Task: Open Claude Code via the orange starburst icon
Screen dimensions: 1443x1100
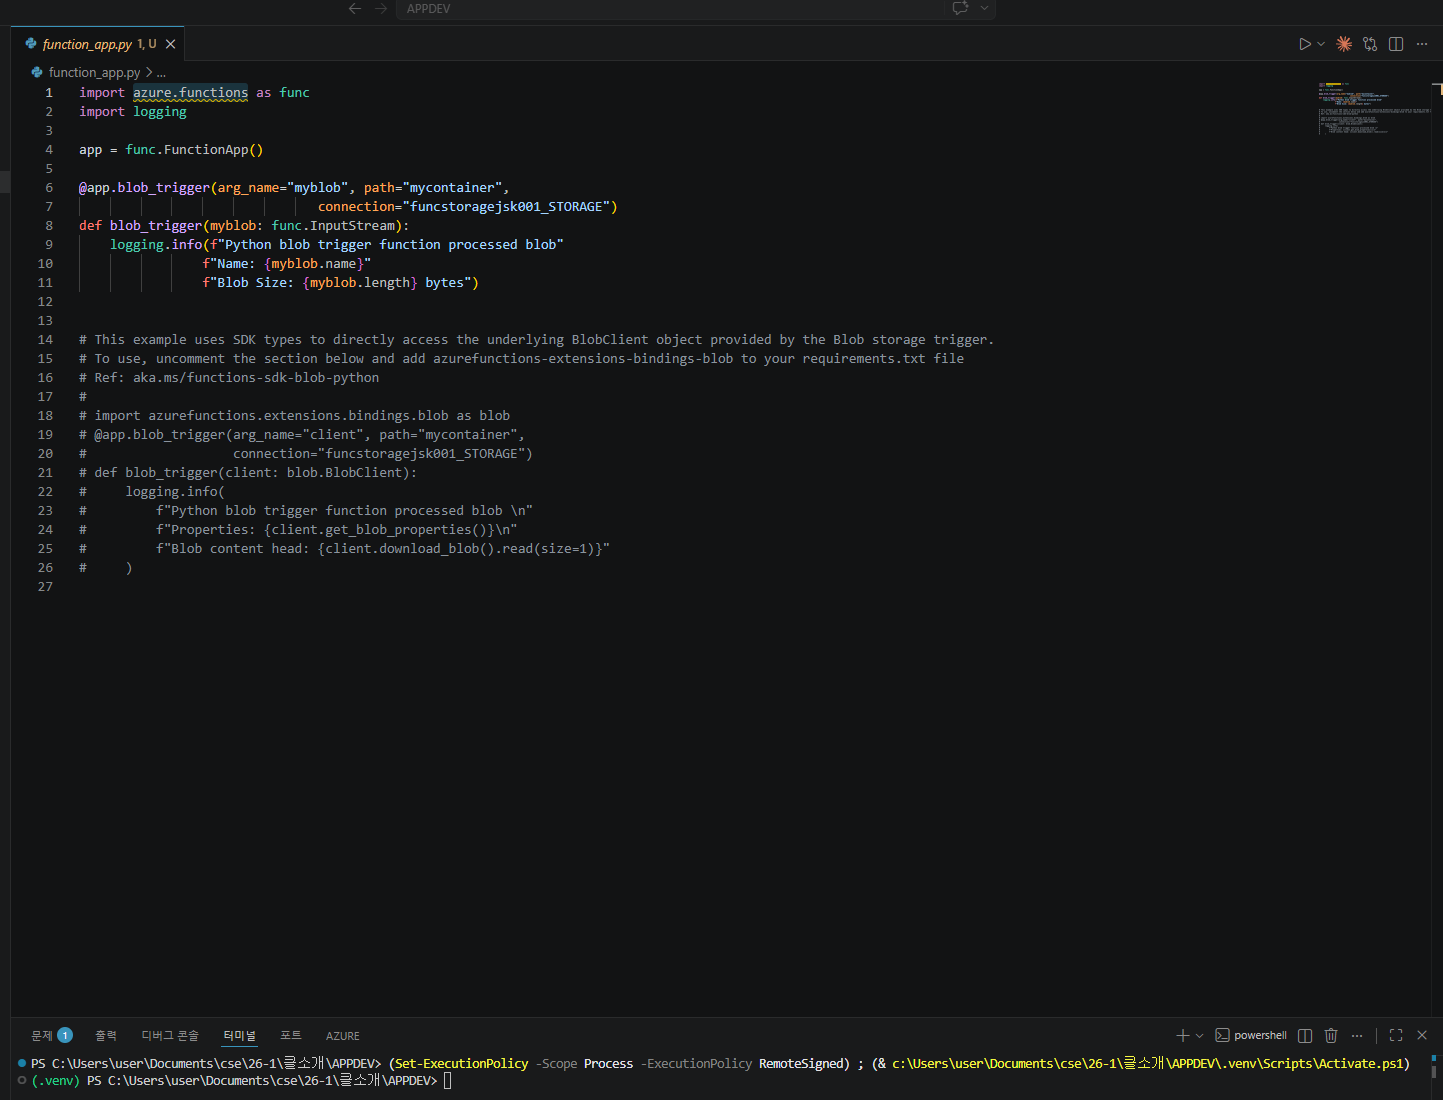Action: pos(1344,44)
